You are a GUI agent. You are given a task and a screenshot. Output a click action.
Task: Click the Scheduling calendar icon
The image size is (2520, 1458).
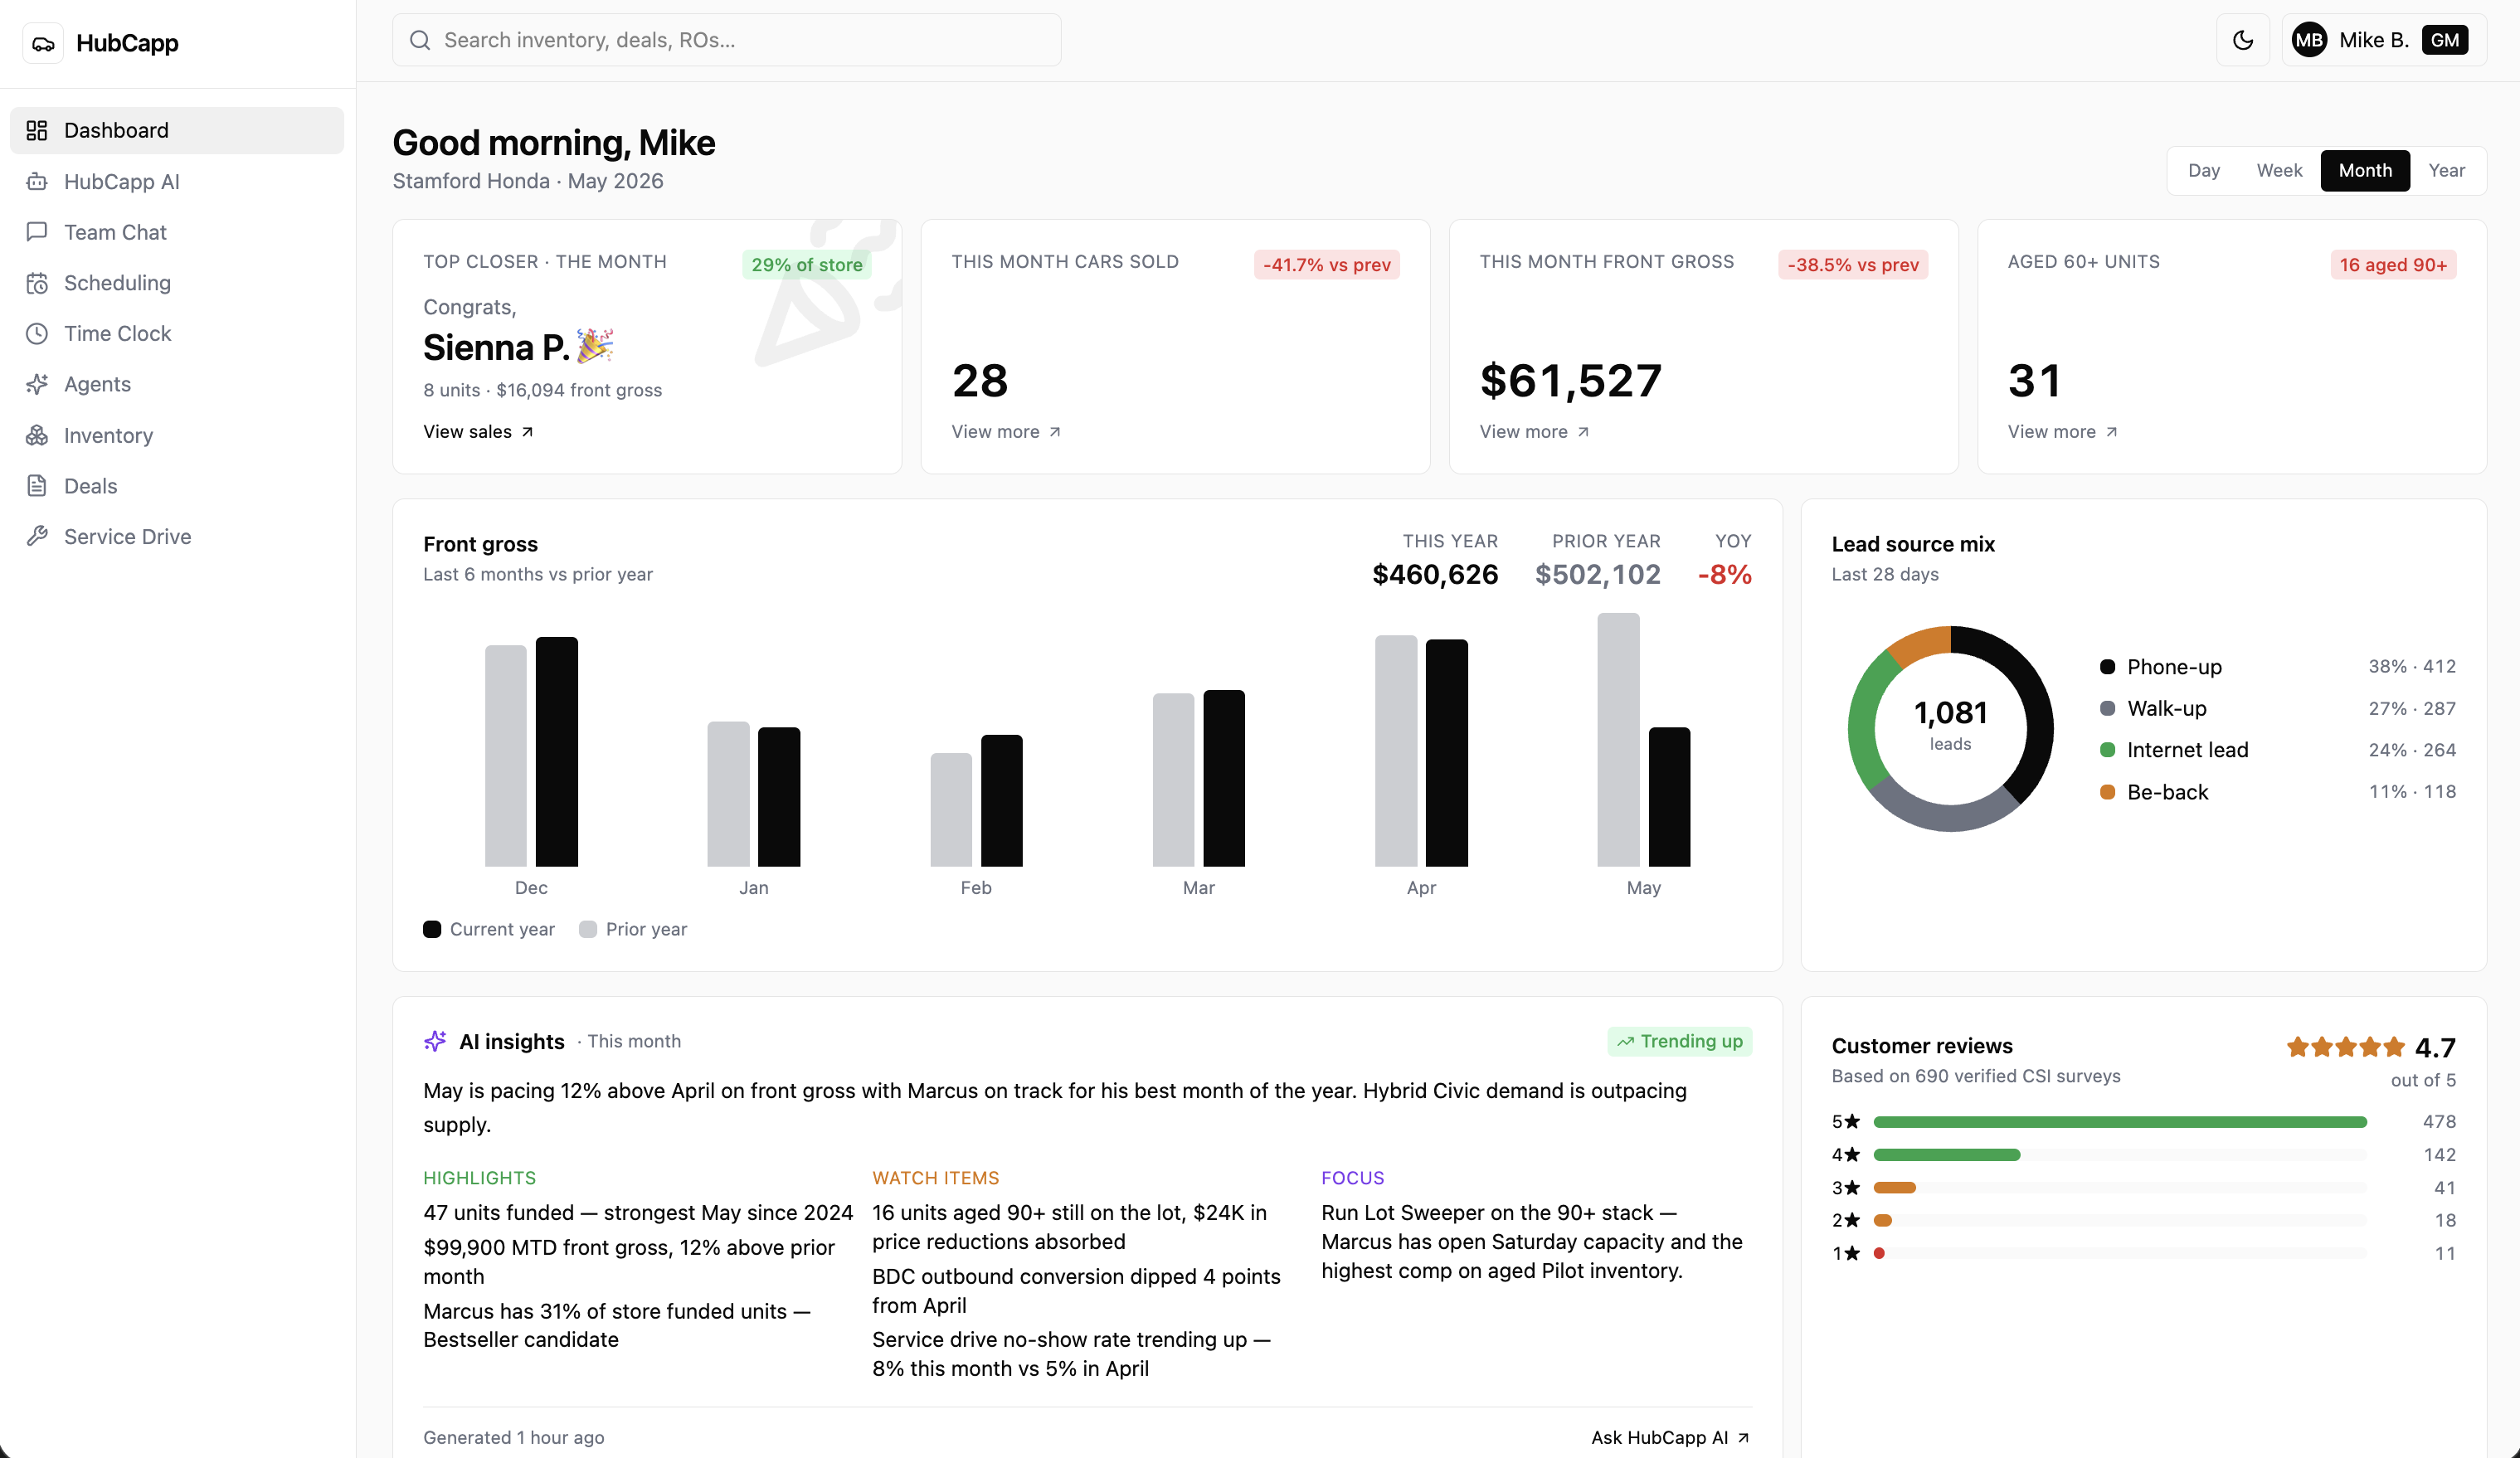click(37, 283)
